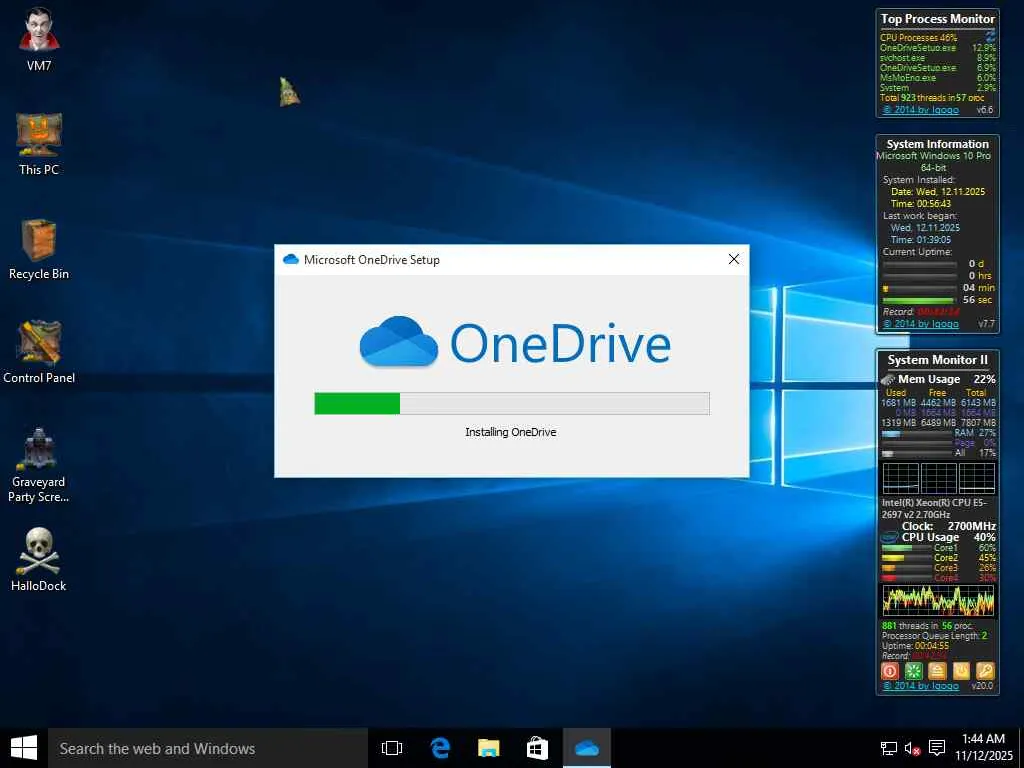This screenshot has height=768, width=1024.
Task: Open the taskbar clock showing 1:44 AM
Action: point(984,747)
